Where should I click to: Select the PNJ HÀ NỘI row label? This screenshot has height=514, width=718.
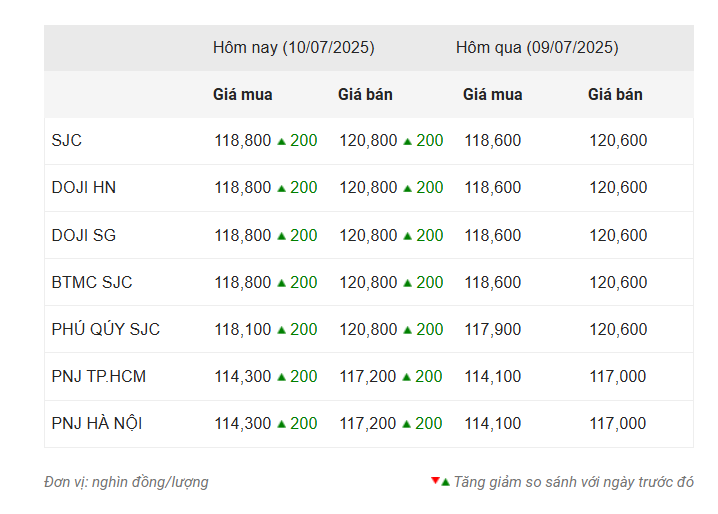coord(97,423)
